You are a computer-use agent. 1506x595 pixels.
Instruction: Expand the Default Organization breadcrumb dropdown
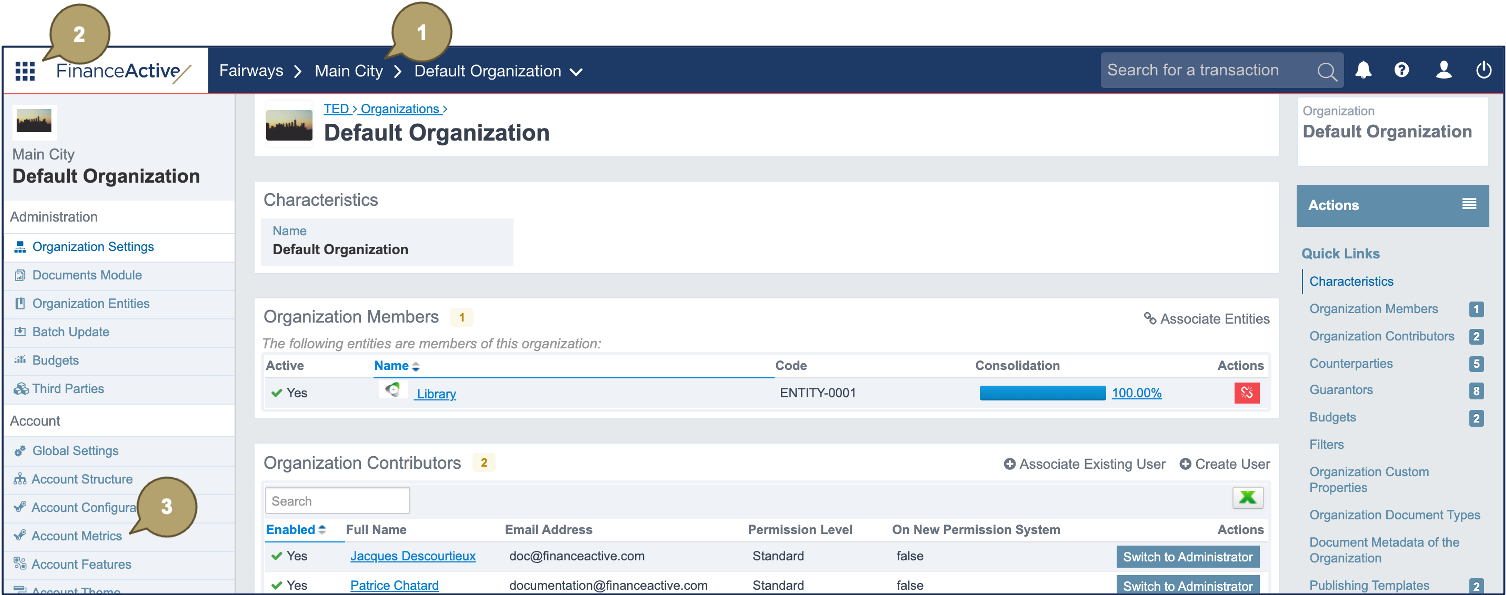(x=576, y=71)
